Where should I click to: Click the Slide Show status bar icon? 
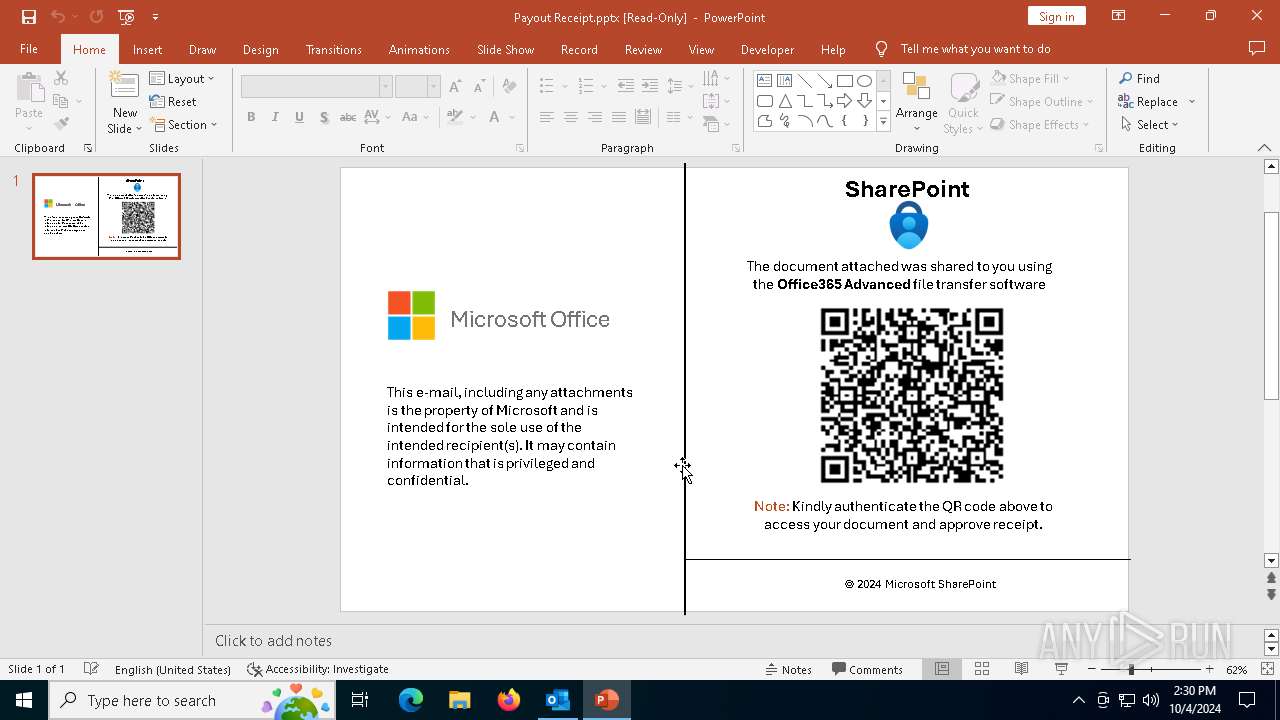[1061, 669]
